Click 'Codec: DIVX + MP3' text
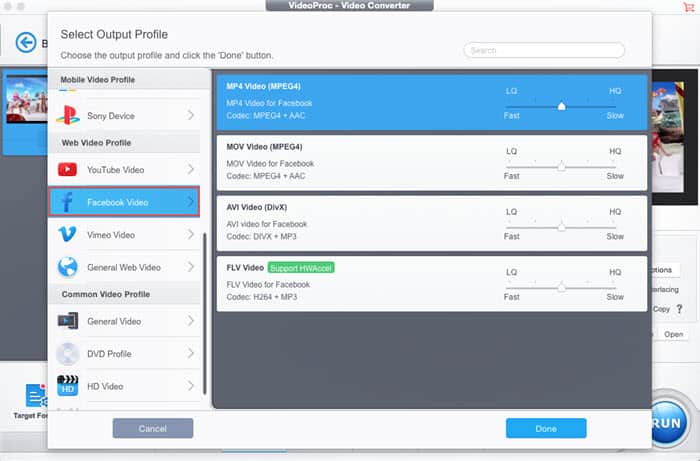The width and height of the screenshot is (700, 461). click(261, 237)
